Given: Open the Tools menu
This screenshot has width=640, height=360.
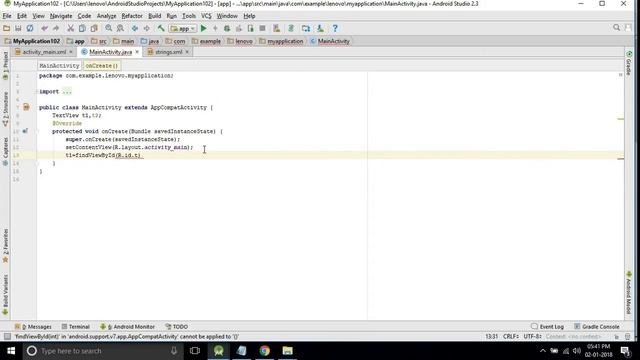Looking at the screenshot, I should 189,16.
